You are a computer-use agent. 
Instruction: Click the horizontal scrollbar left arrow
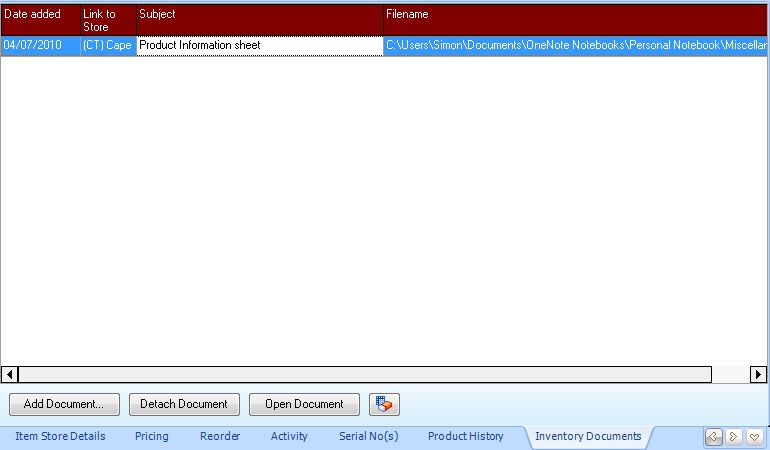pos(10,375)
